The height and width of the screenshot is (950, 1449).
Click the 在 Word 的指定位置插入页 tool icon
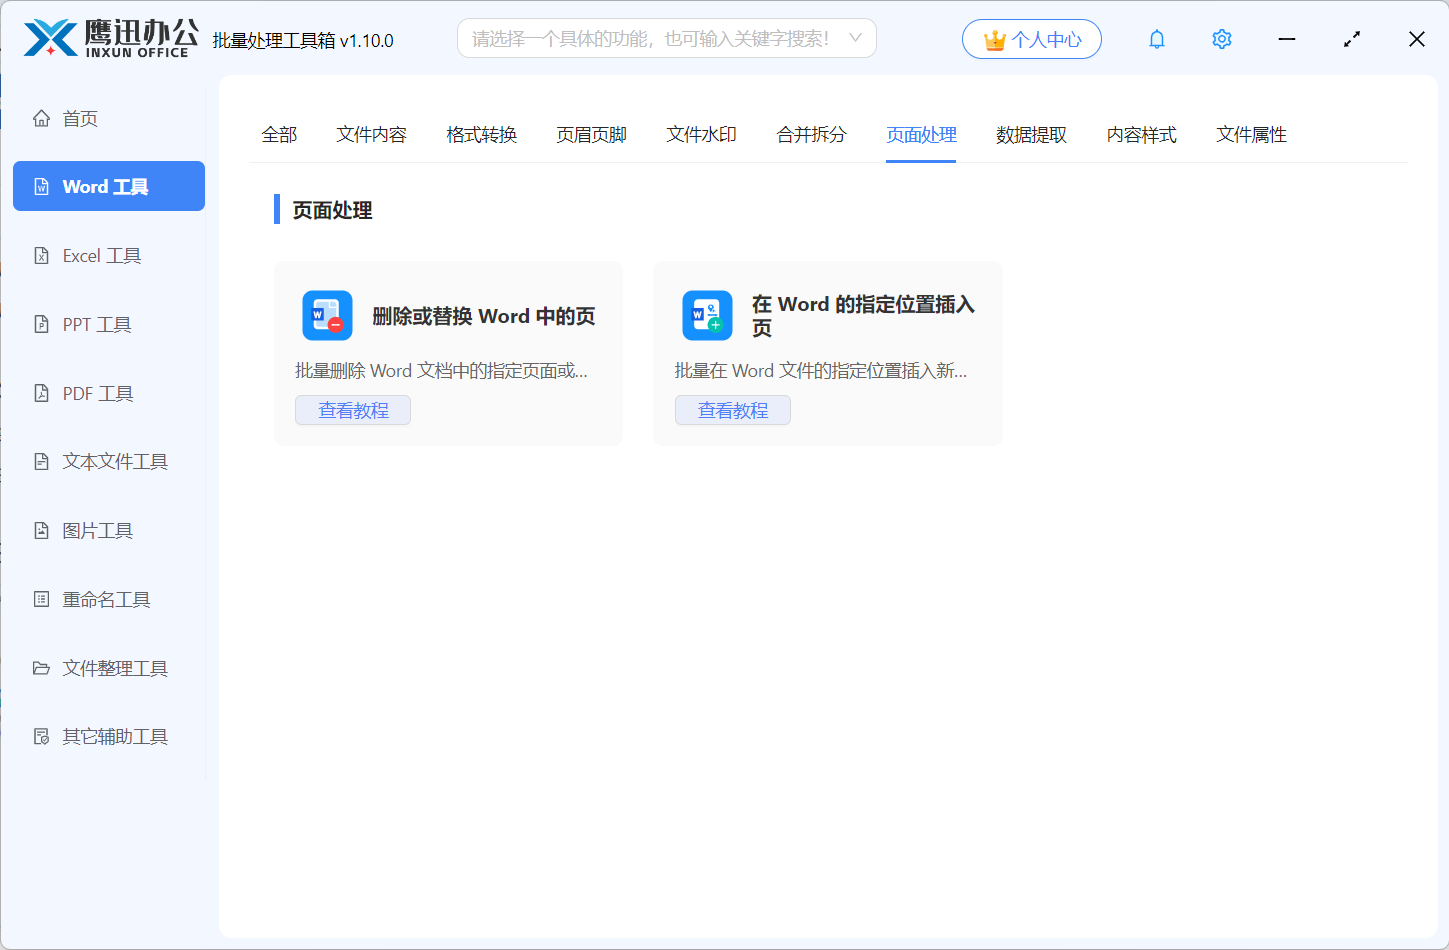[x=707, y=314]
